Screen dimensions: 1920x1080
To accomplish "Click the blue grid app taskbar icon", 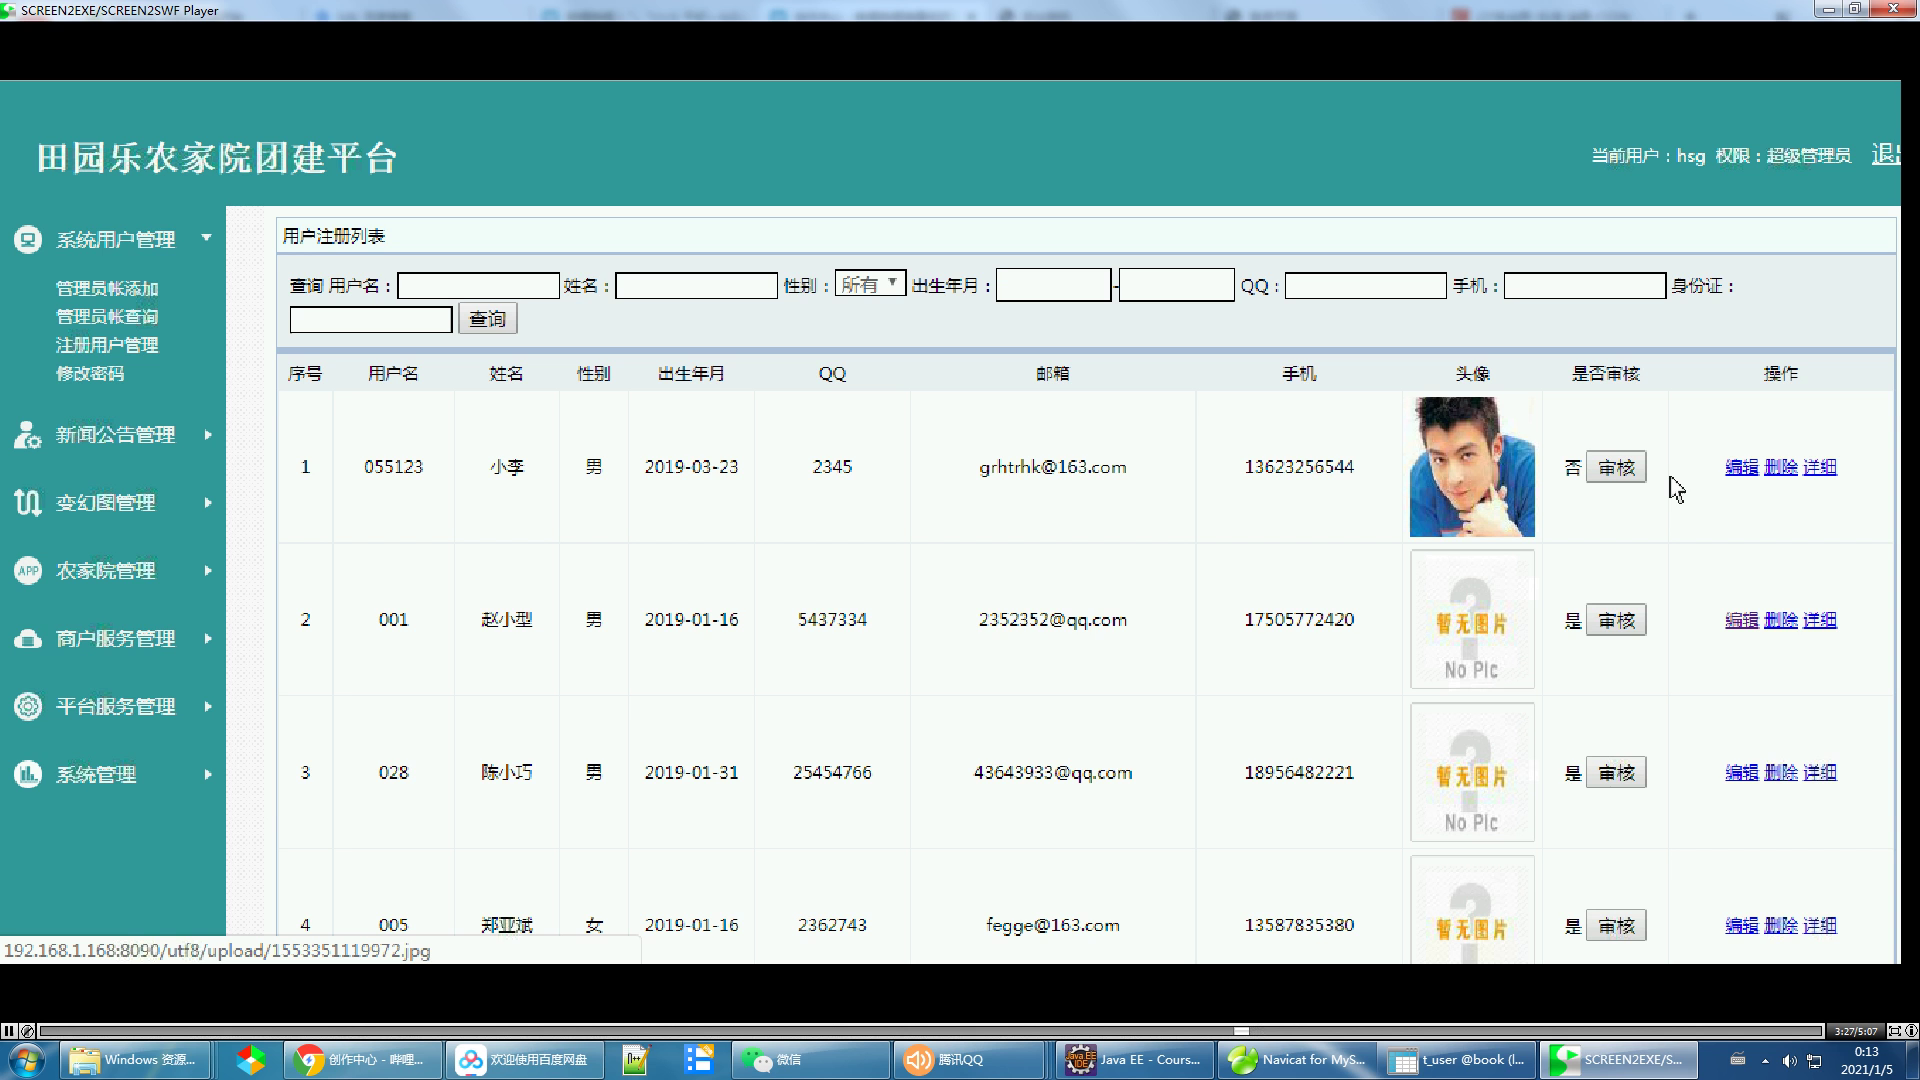I will 698,1060.
